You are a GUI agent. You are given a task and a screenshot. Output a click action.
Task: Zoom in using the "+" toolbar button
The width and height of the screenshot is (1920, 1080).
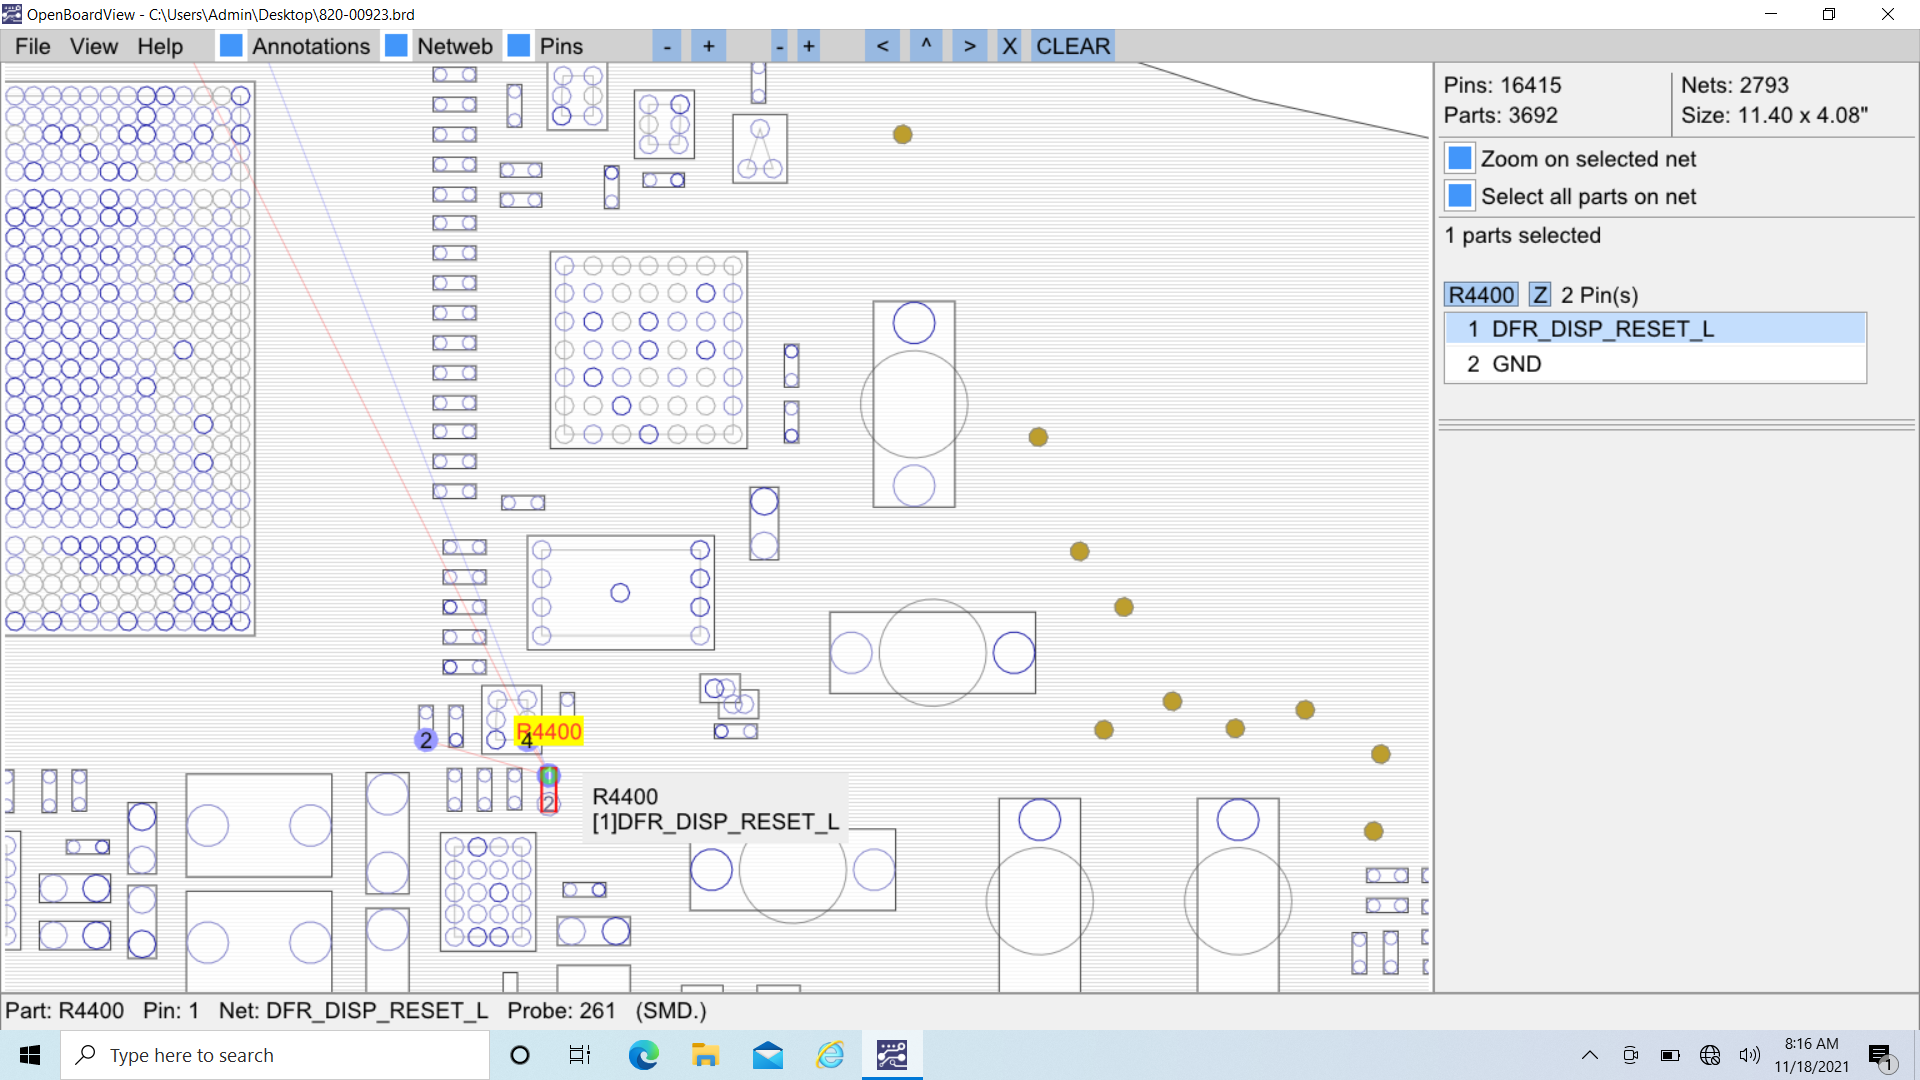pyautogui.click(x=708, y=46)
